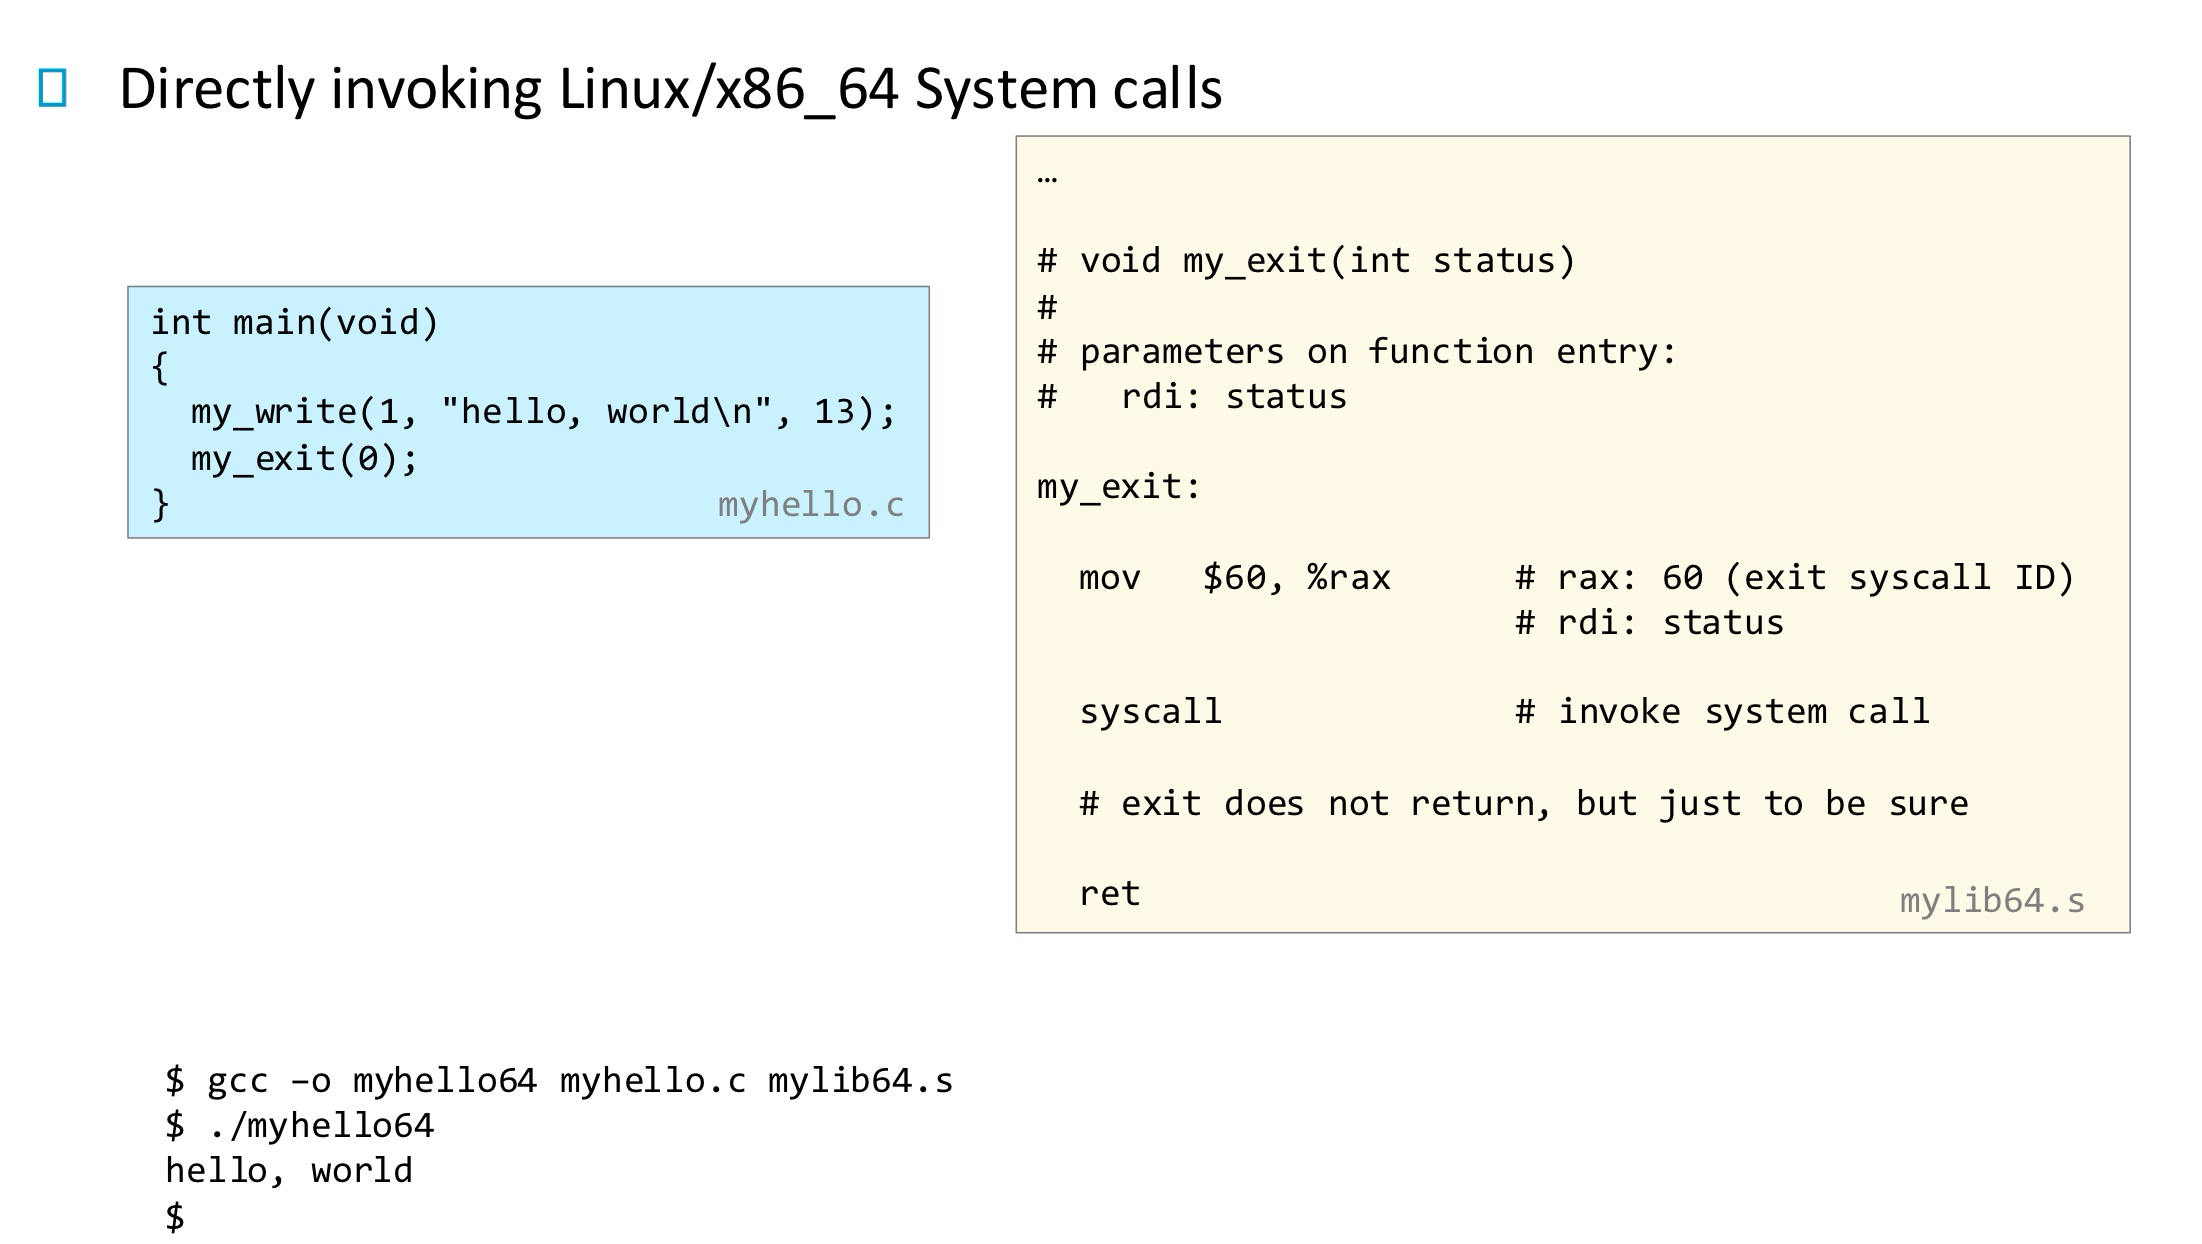The height and width of the screenshot is (1244, 2202).
Task: Click the 'mov $60, %rax' instruction
Action: [1235, 577]
